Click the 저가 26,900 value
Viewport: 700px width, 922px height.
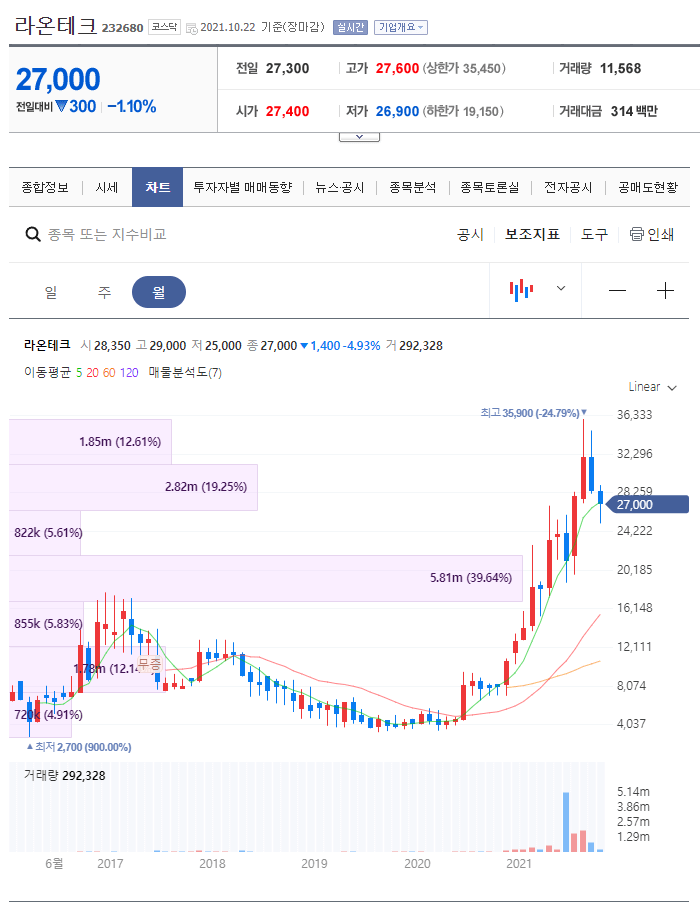(x=397, y=111)
